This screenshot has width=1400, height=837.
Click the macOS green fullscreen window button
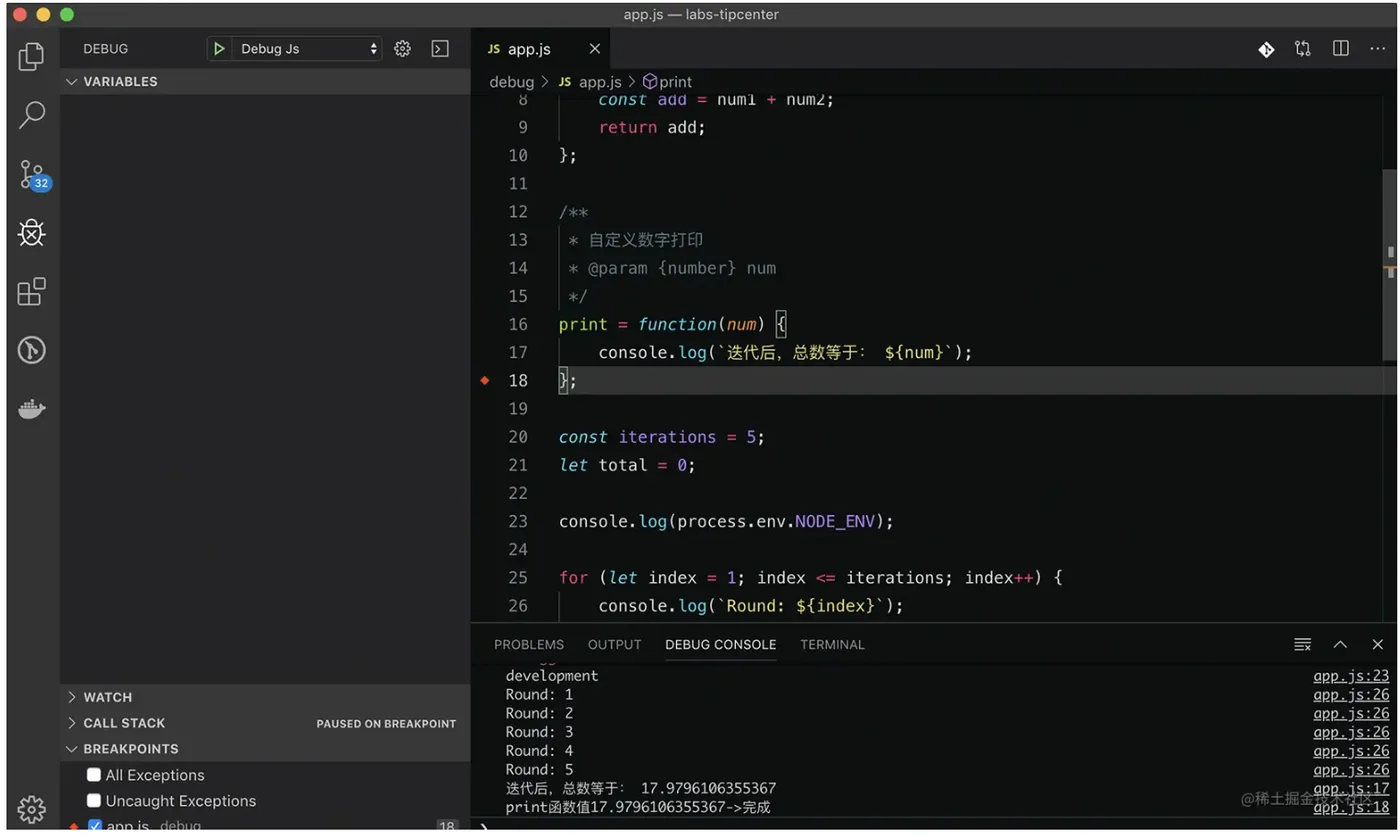click(67, 14)
